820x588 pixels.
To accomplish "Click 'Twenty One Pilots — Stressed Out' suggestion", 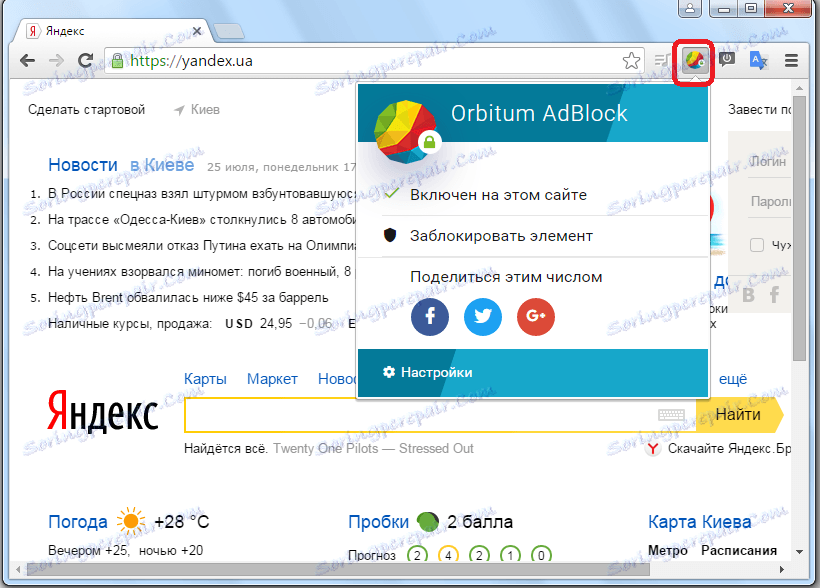I will pyautogui.click(x=373, y=449).
